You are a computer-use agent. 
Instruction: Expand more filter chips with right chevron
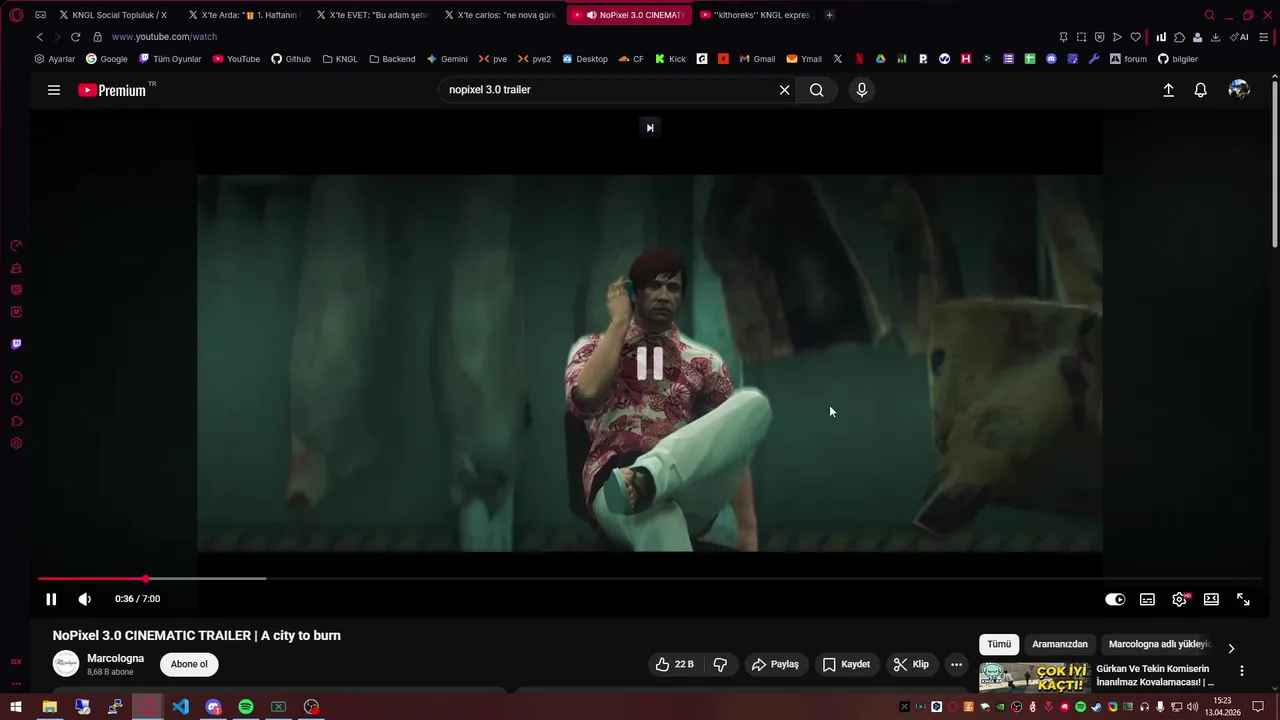[x=1231, y=648]
